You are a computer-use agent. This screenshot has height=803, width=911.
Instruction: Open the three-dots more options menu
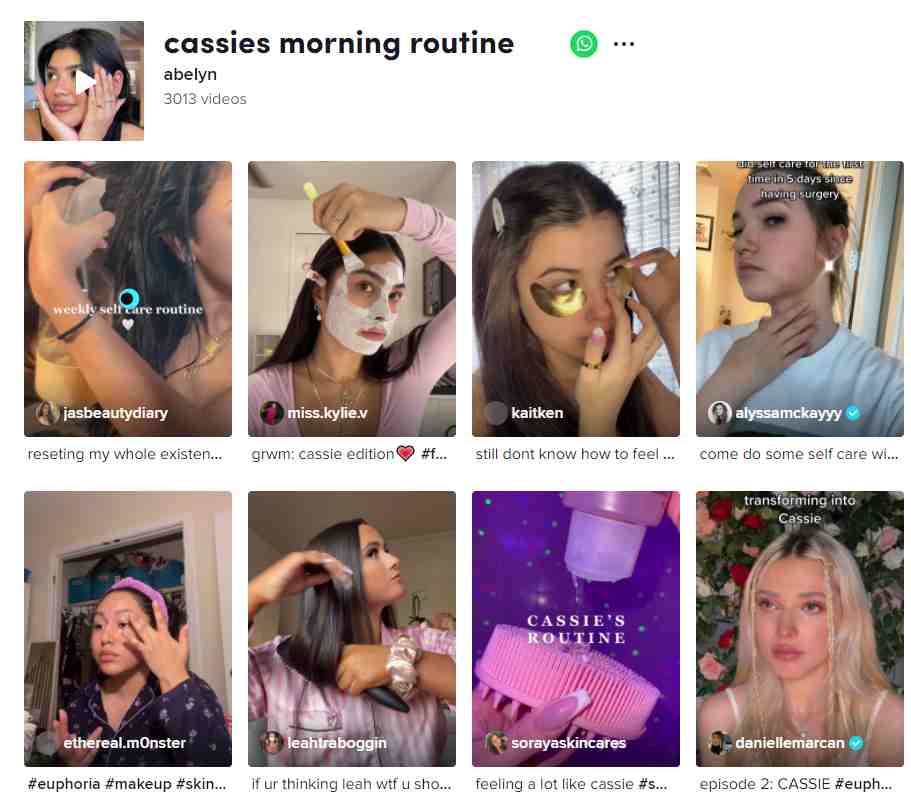pos(623,44)
